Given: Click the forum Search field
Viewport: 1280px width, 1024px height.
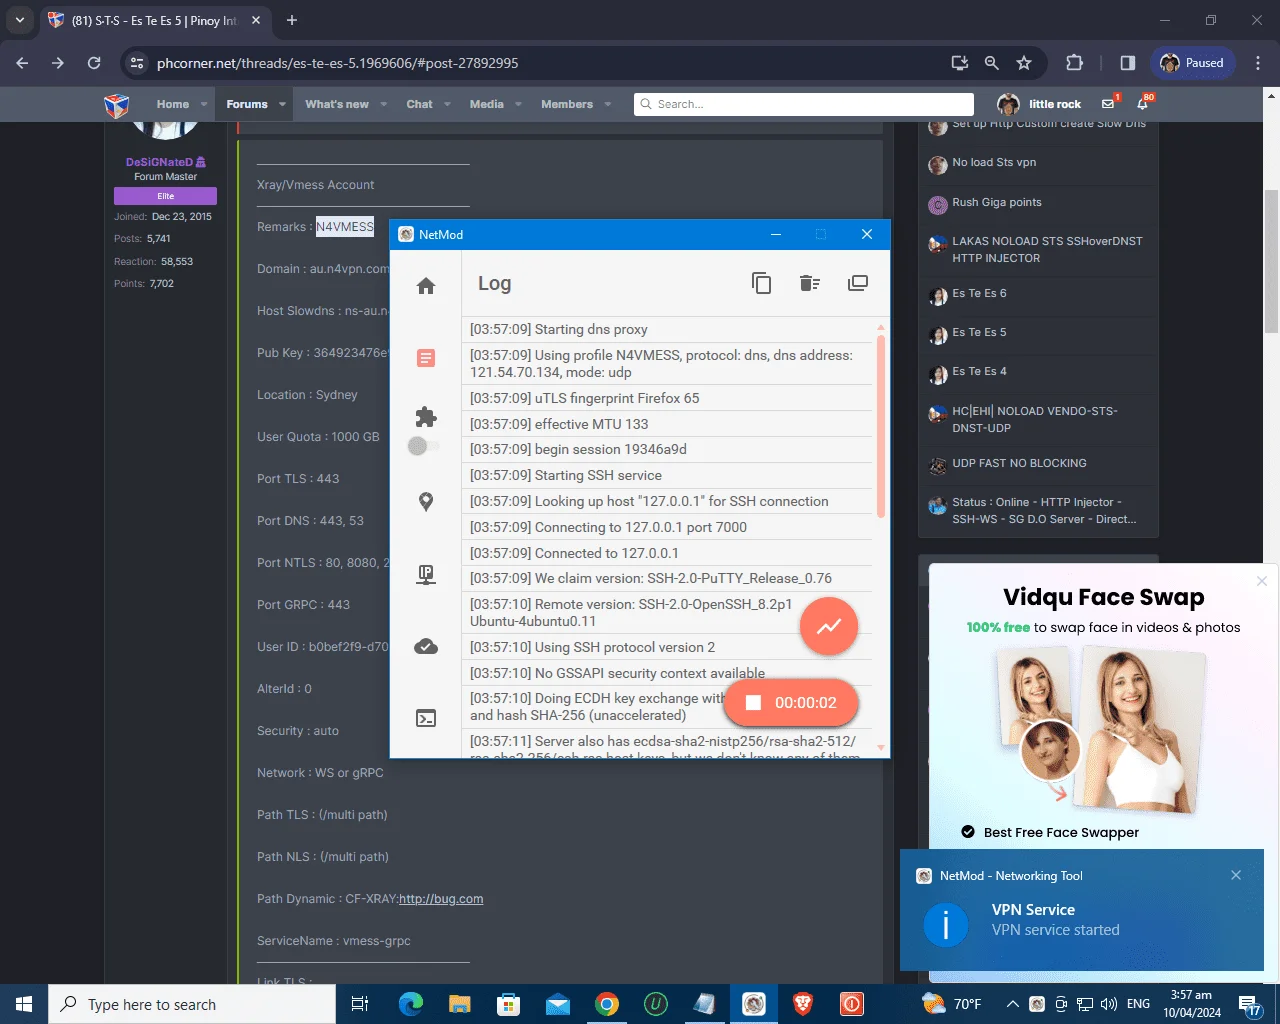Looking at the screenshot, I should [804, 104].
